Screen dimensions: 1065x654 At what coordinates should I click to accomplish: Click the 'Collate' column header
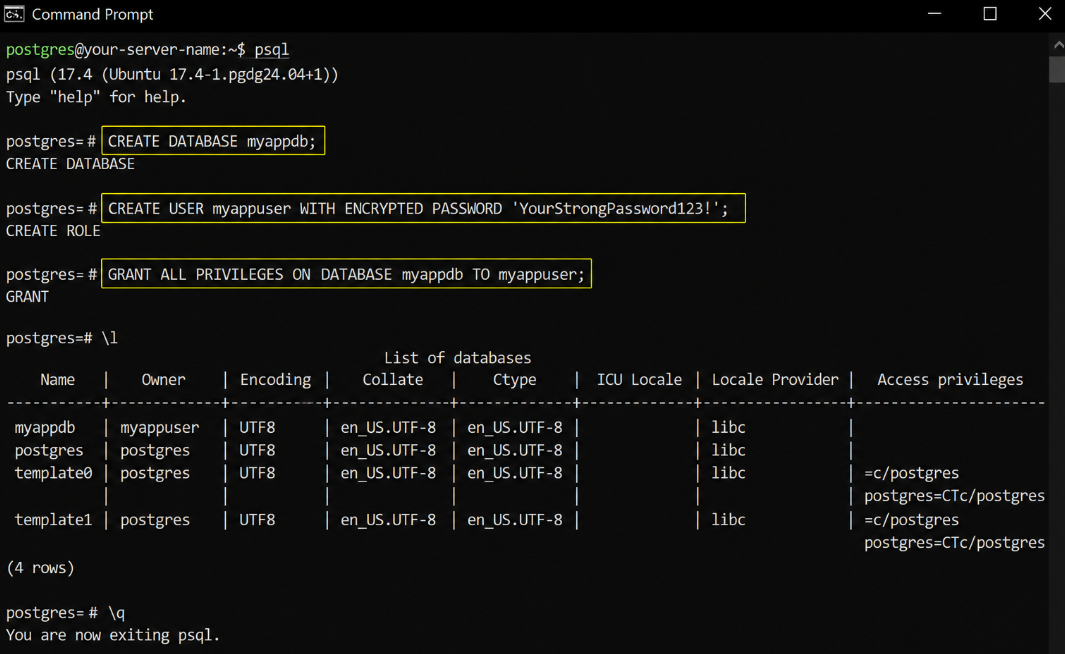point(393,380)
